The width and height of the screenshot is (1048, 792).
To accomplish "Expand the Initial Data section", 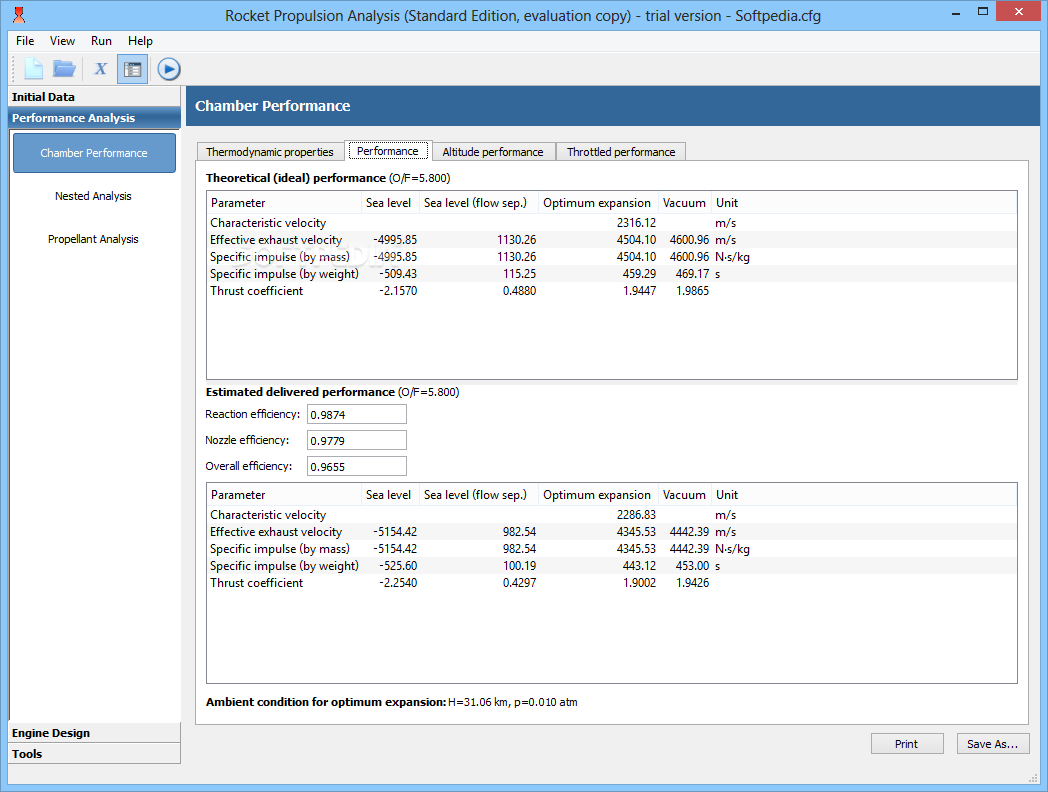I will (x=94, y=97).
